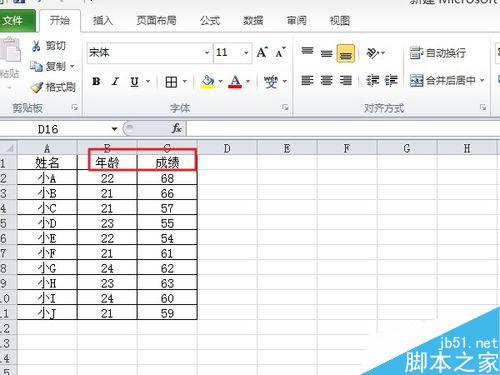Click the Select All corner triangle

[x=9, y=148]
